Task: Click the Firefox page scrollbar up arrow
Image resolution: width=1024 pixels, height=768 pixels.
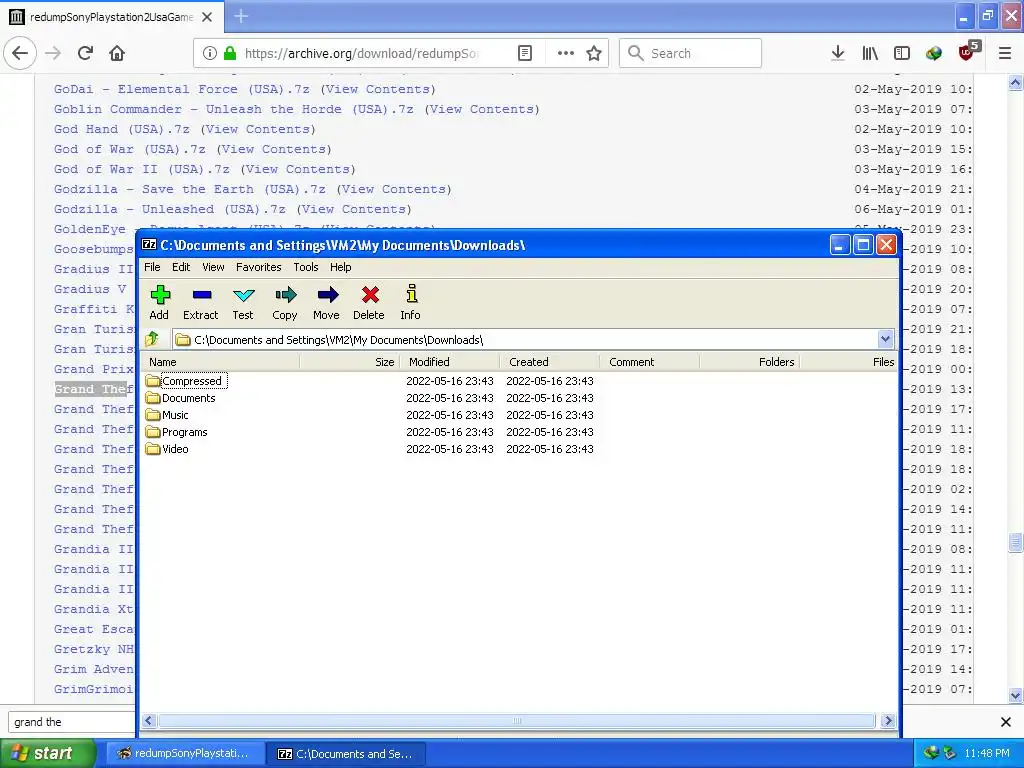Action: click(x=1015, y=82)
